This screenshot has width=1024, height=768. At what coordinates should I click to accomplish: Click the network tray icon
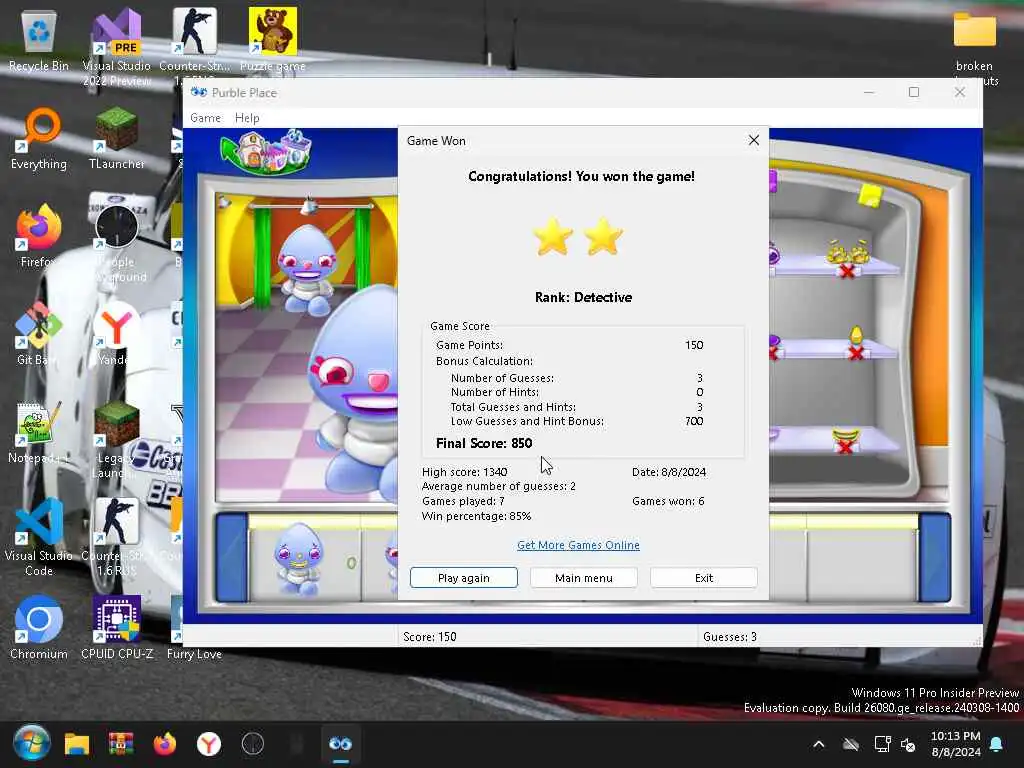click(882, 744)
